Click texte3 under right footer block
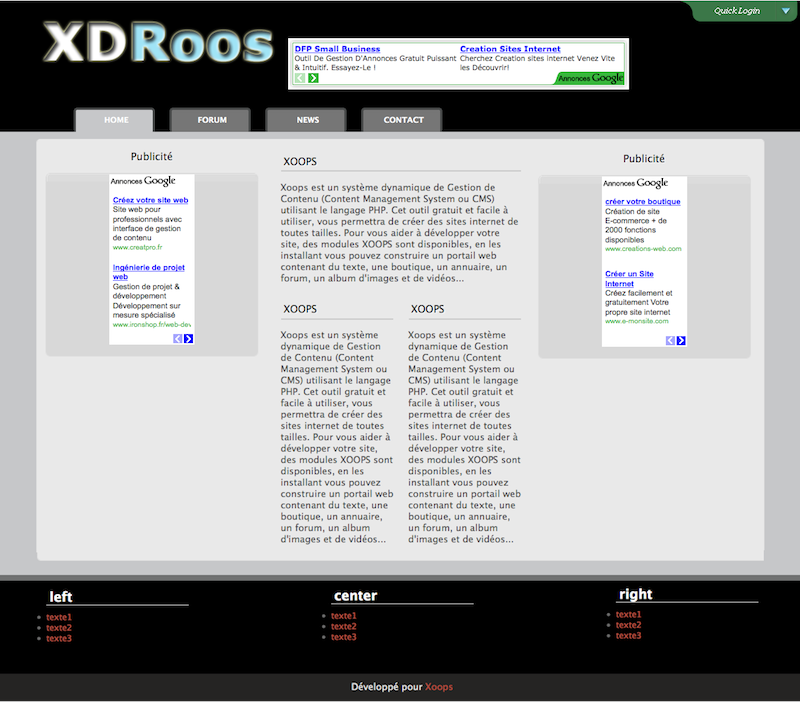 click(628, 636)
